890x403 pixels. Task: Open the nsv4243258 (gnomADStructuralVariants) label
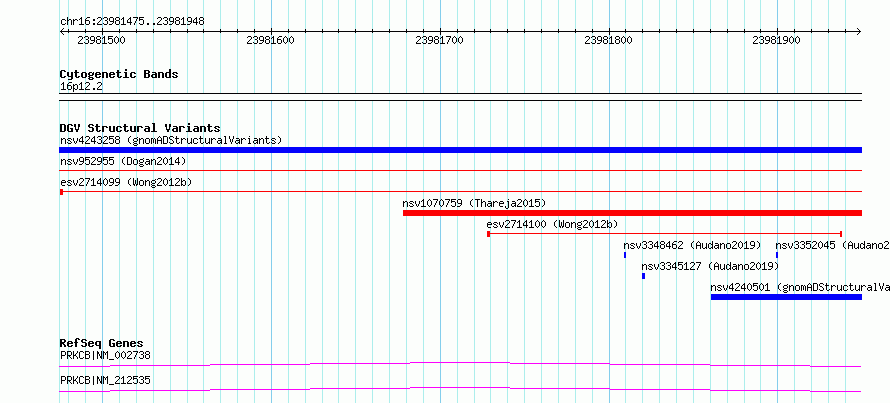(x=171, y=140)
